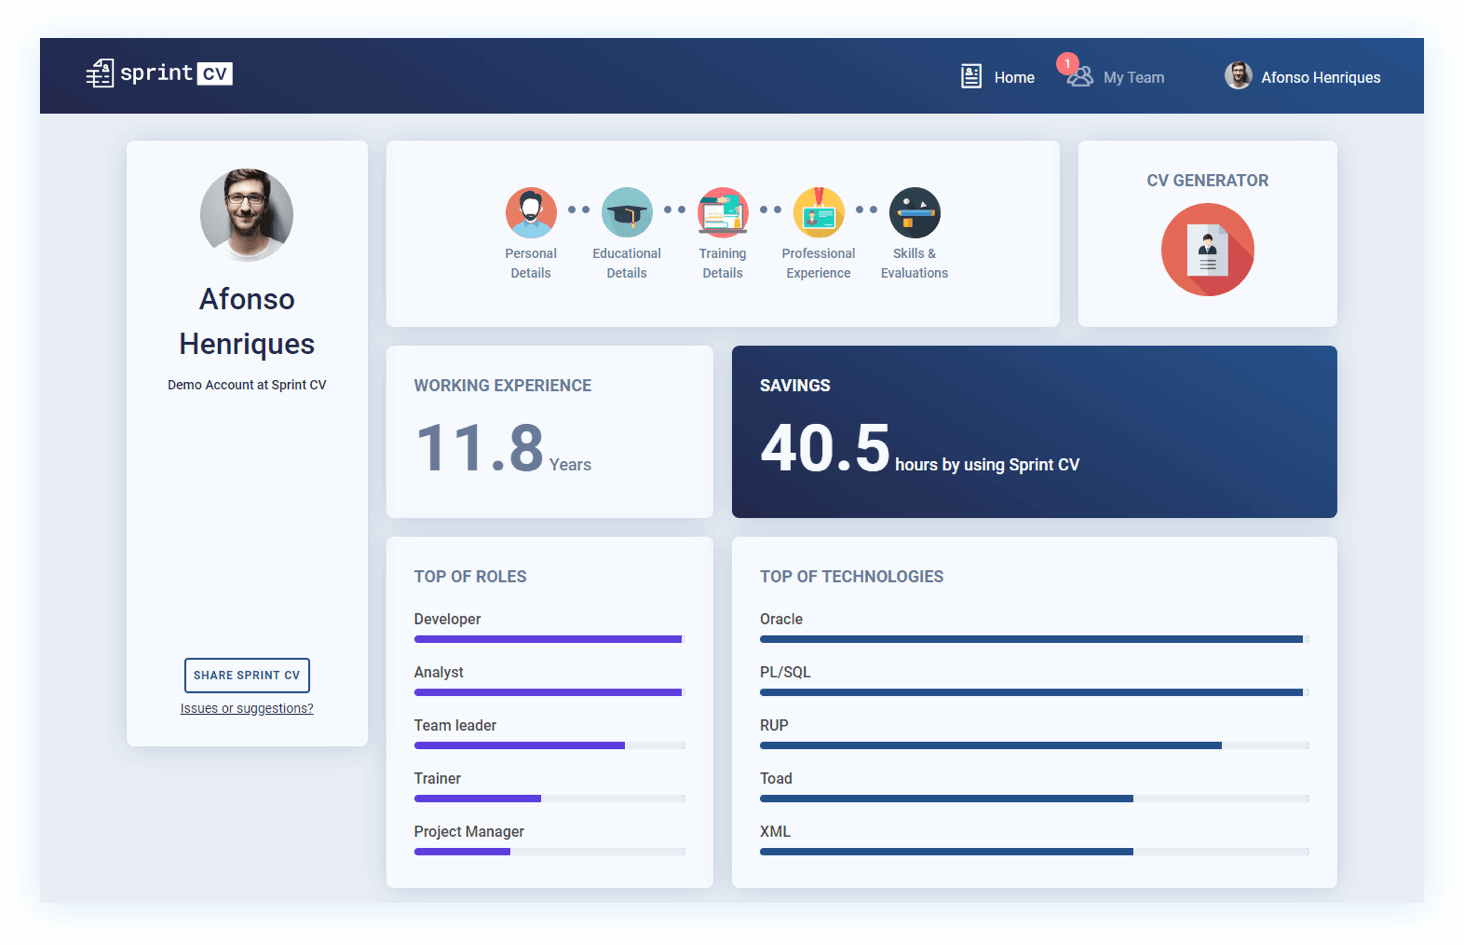Viewport: 1464px width, 945px height.
Task: Click the Working Experience years card
Action: point(549,432)
